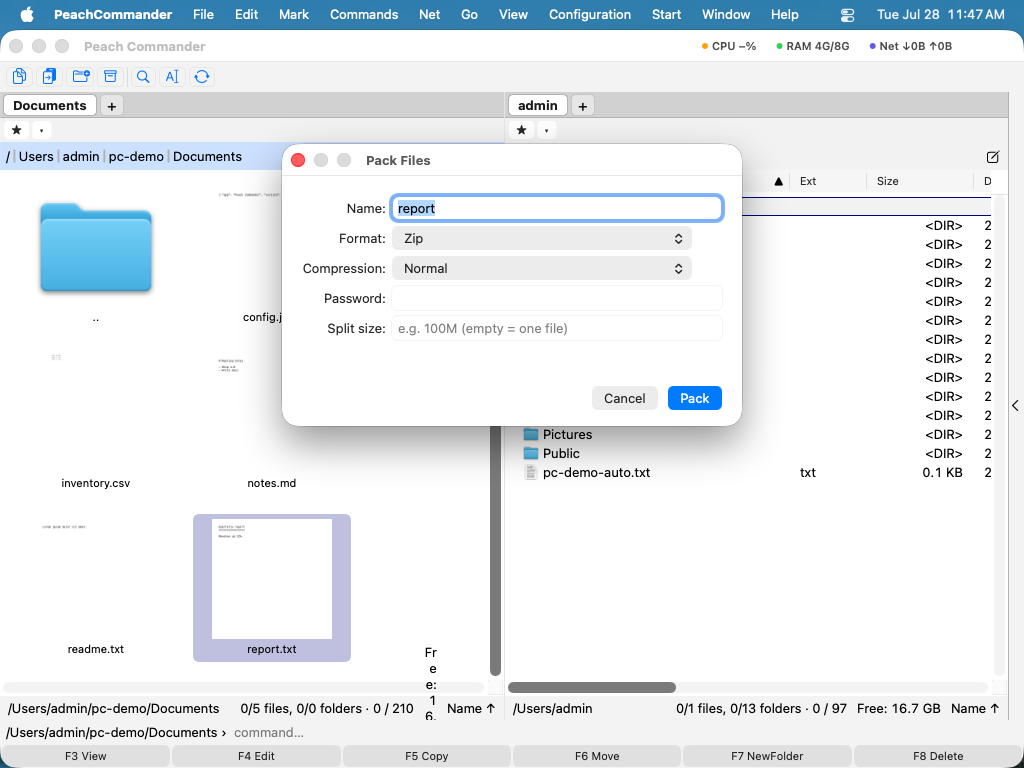The height and width of the screenshot is (768, 1024).
Task: Select notes.md in Documents panel
Action: point(272,483)
